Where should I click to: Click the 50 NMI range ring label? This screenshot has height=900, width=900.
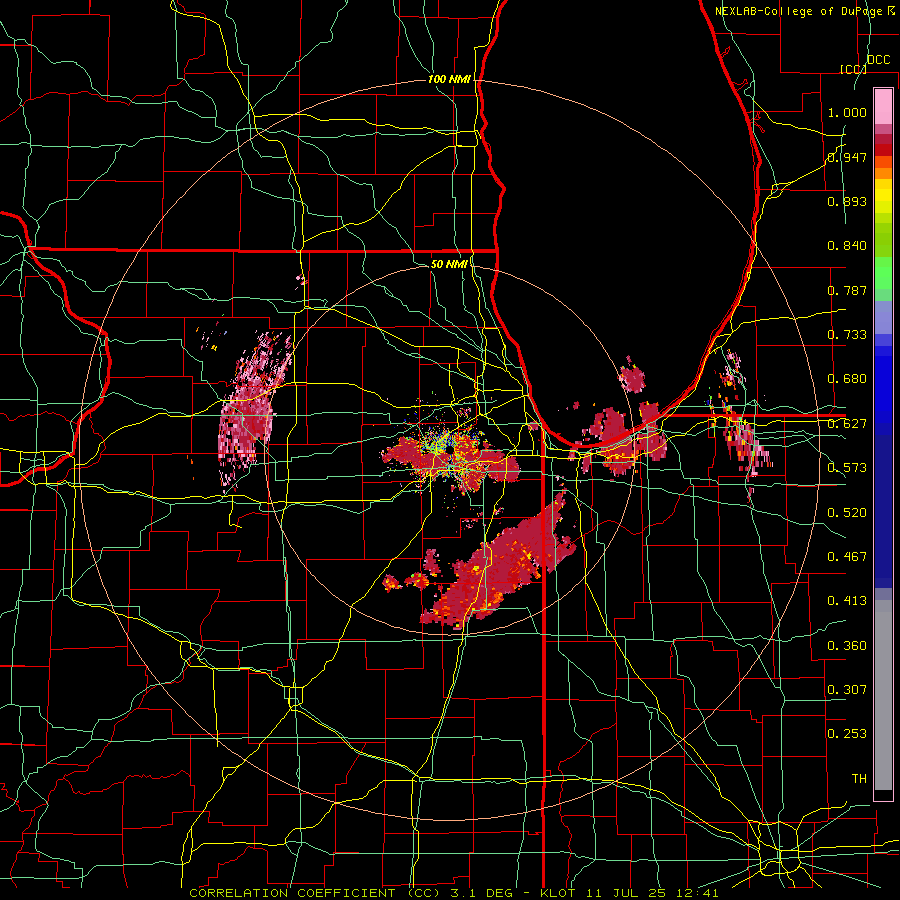pyautogui.click(x=449, y=264)
